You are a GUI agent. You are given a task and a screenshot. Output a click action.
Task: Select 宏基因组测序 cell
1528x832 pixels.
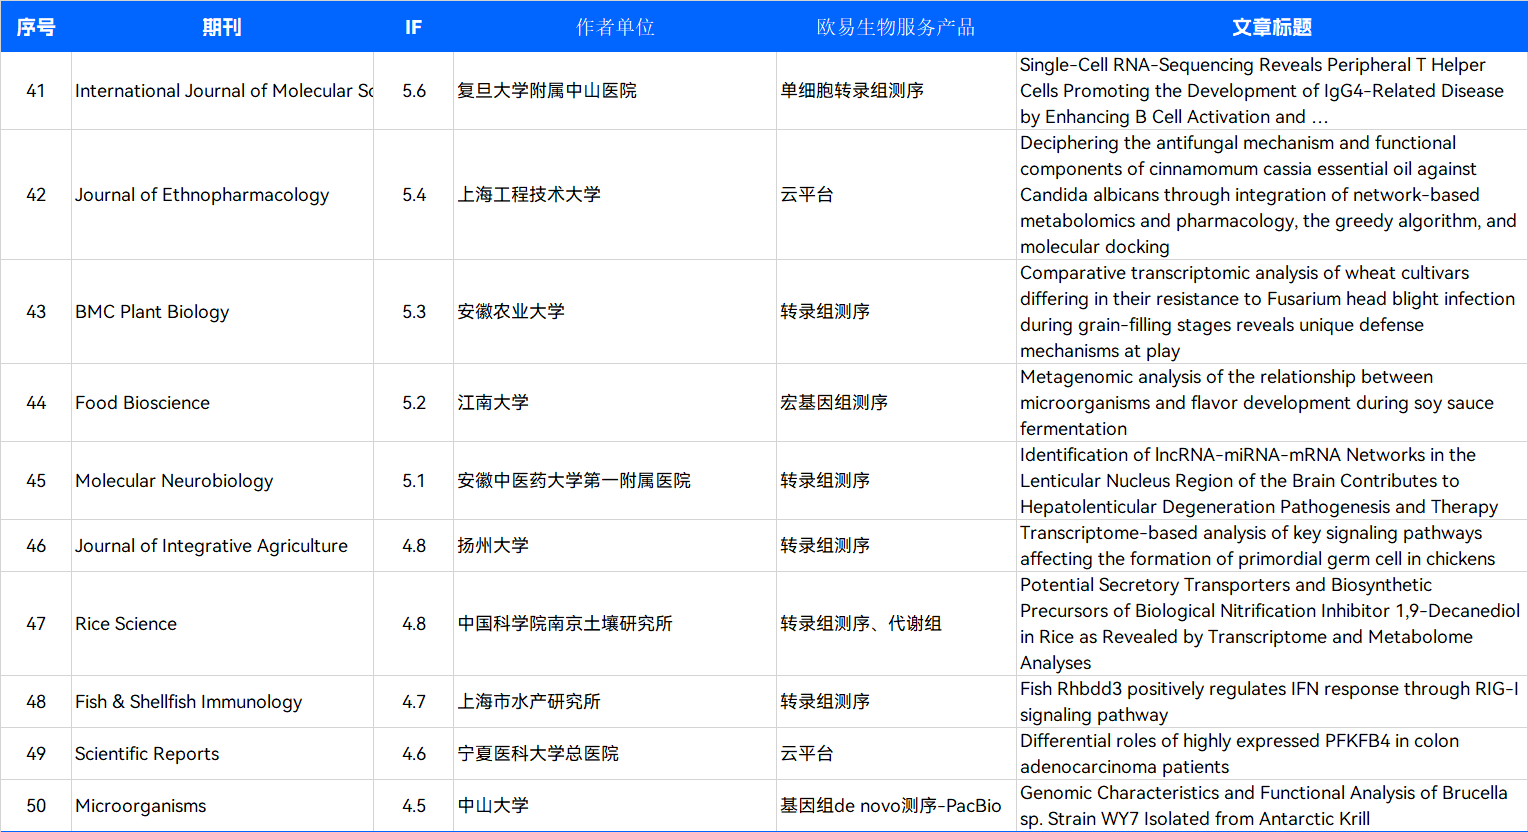tap(896, 403)
